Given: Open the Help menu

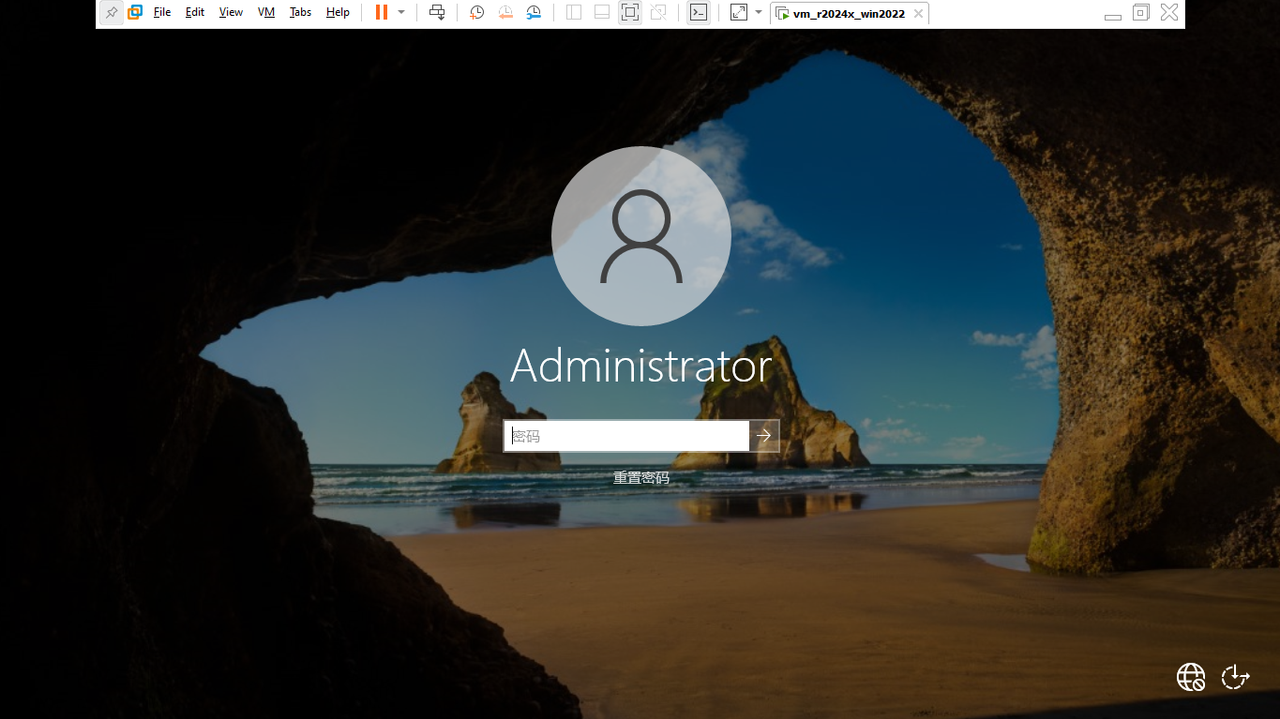Looking at the screenshot, I should [338, 13].
